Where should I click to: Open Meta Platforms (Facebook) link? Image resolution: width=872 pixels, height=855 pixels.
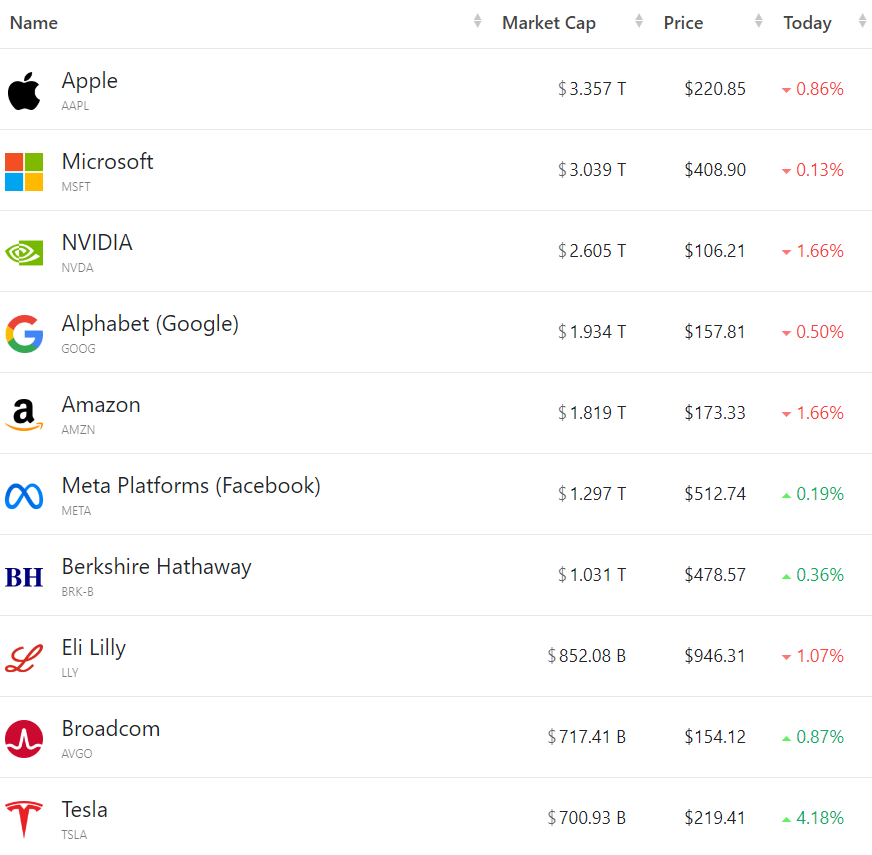click(x=191, y=486)
